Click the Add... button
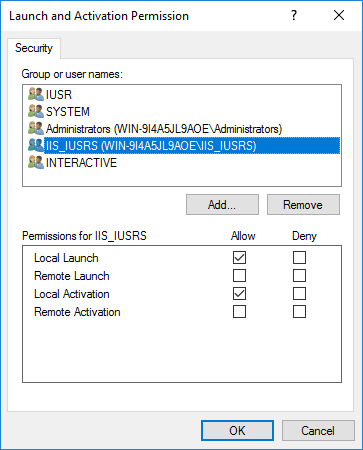The image size is (363, 450). pyautogui.click(x=222, y=205)
